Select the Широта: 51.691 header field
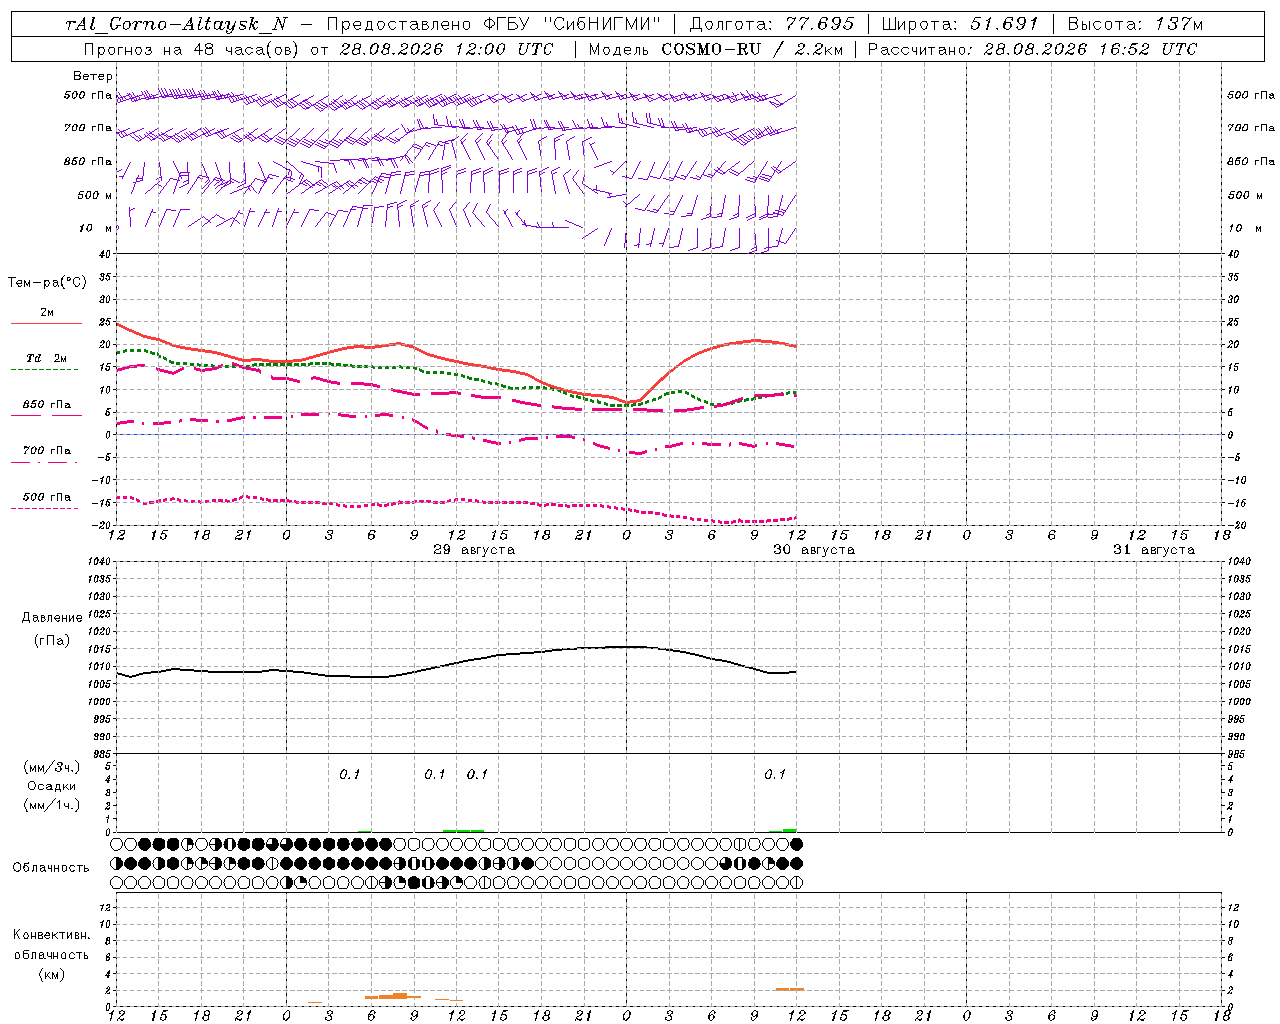 point(960,24)
